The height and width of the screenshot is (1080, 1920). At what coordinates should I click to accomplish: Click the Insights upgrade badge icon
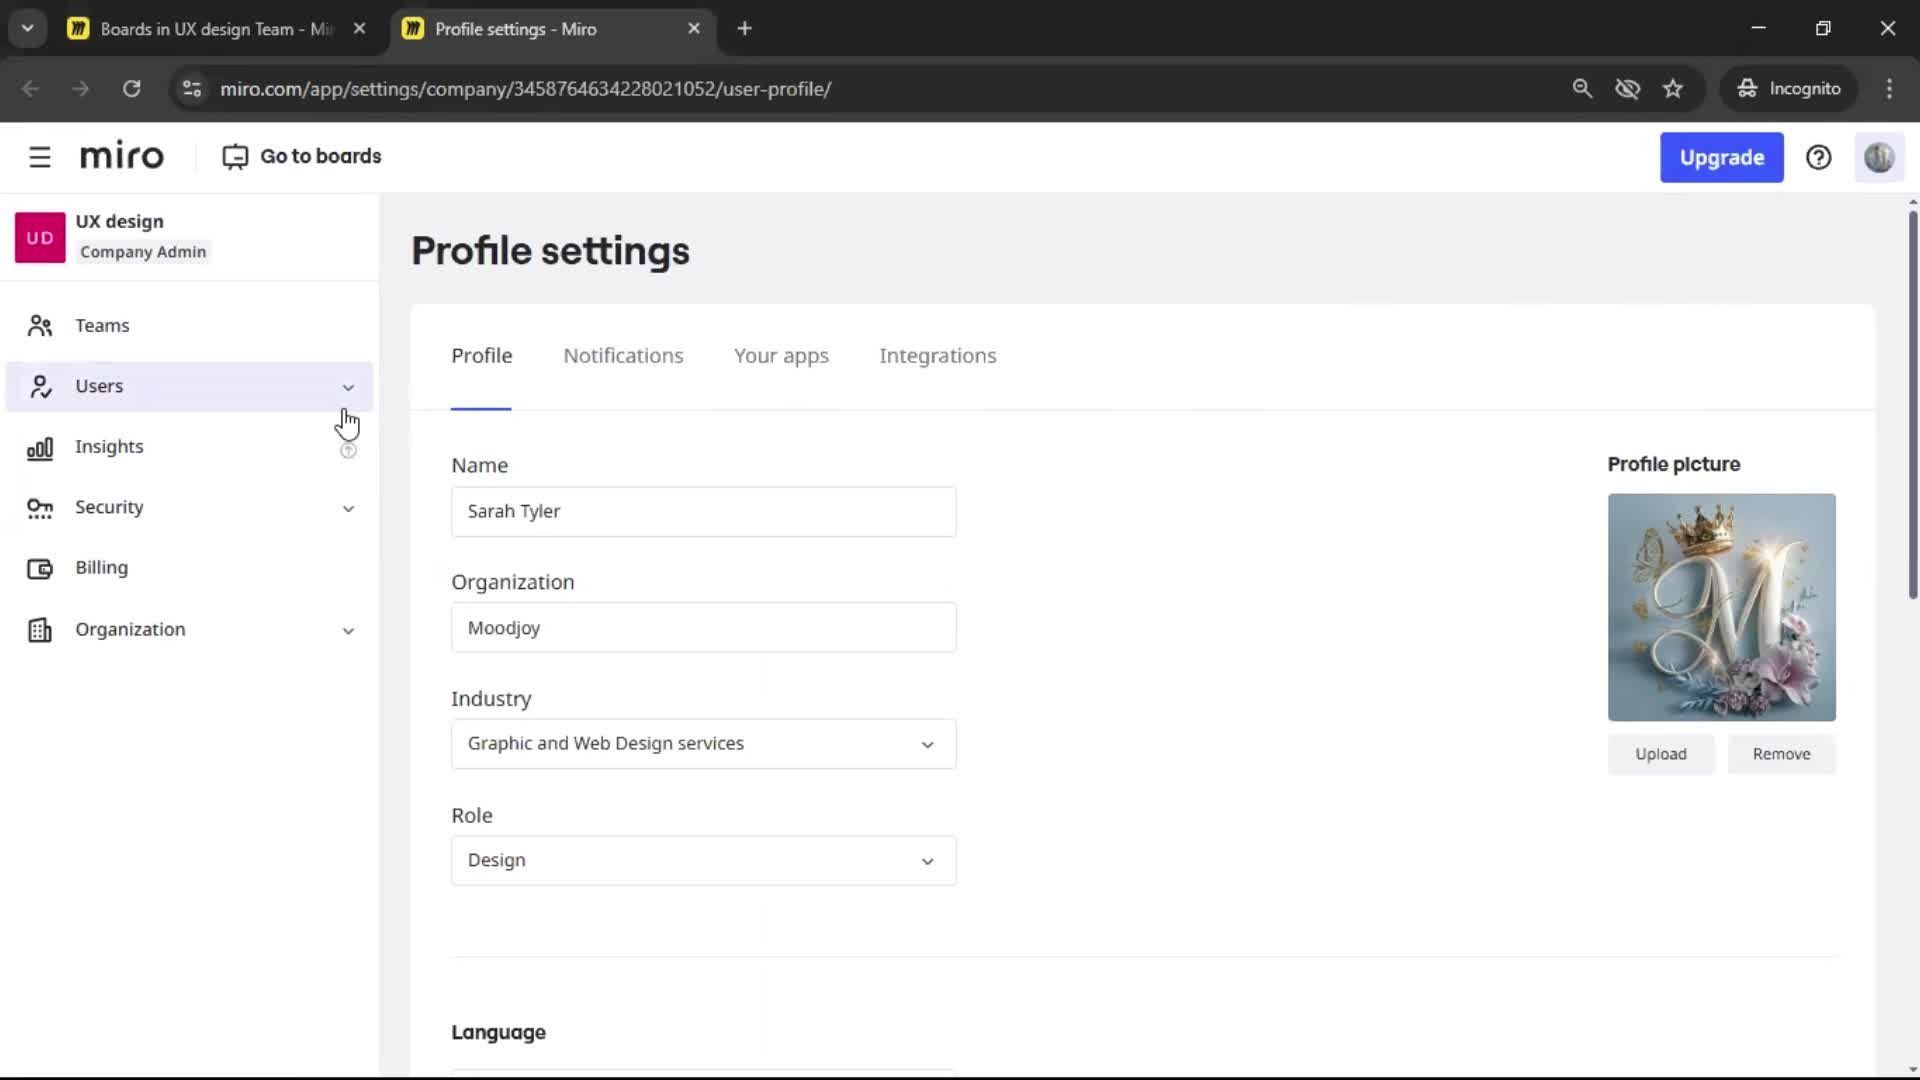pos(348,451)
